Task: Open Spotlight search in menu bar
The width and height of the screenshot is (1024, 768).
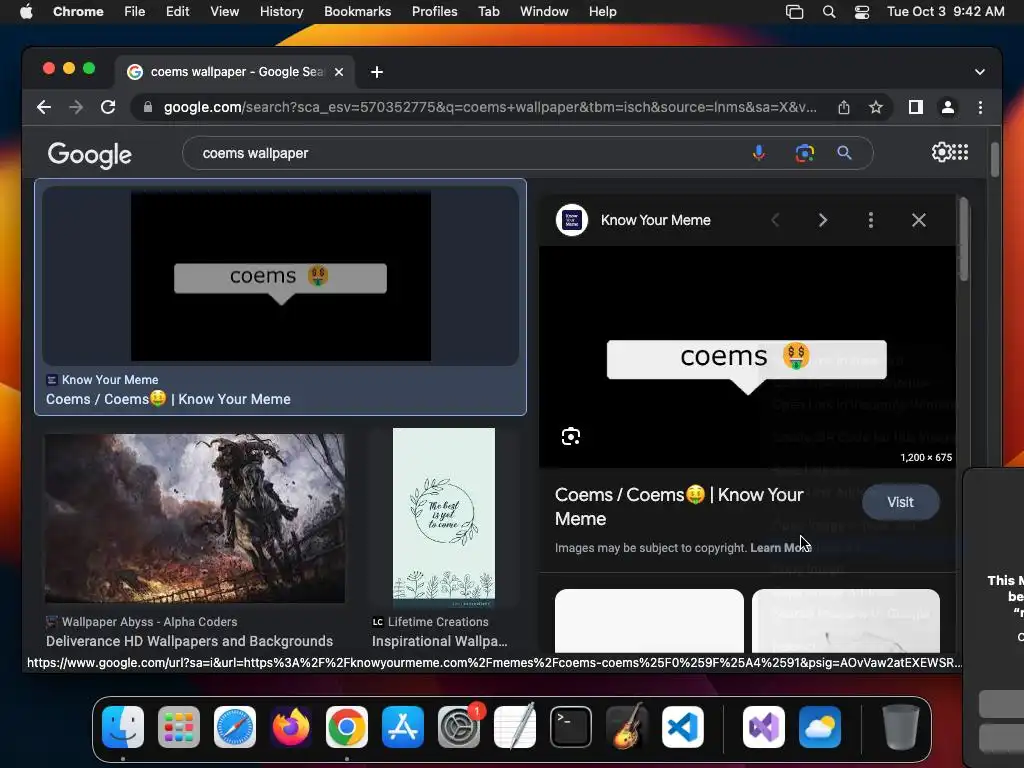Action: pos(829,12)
